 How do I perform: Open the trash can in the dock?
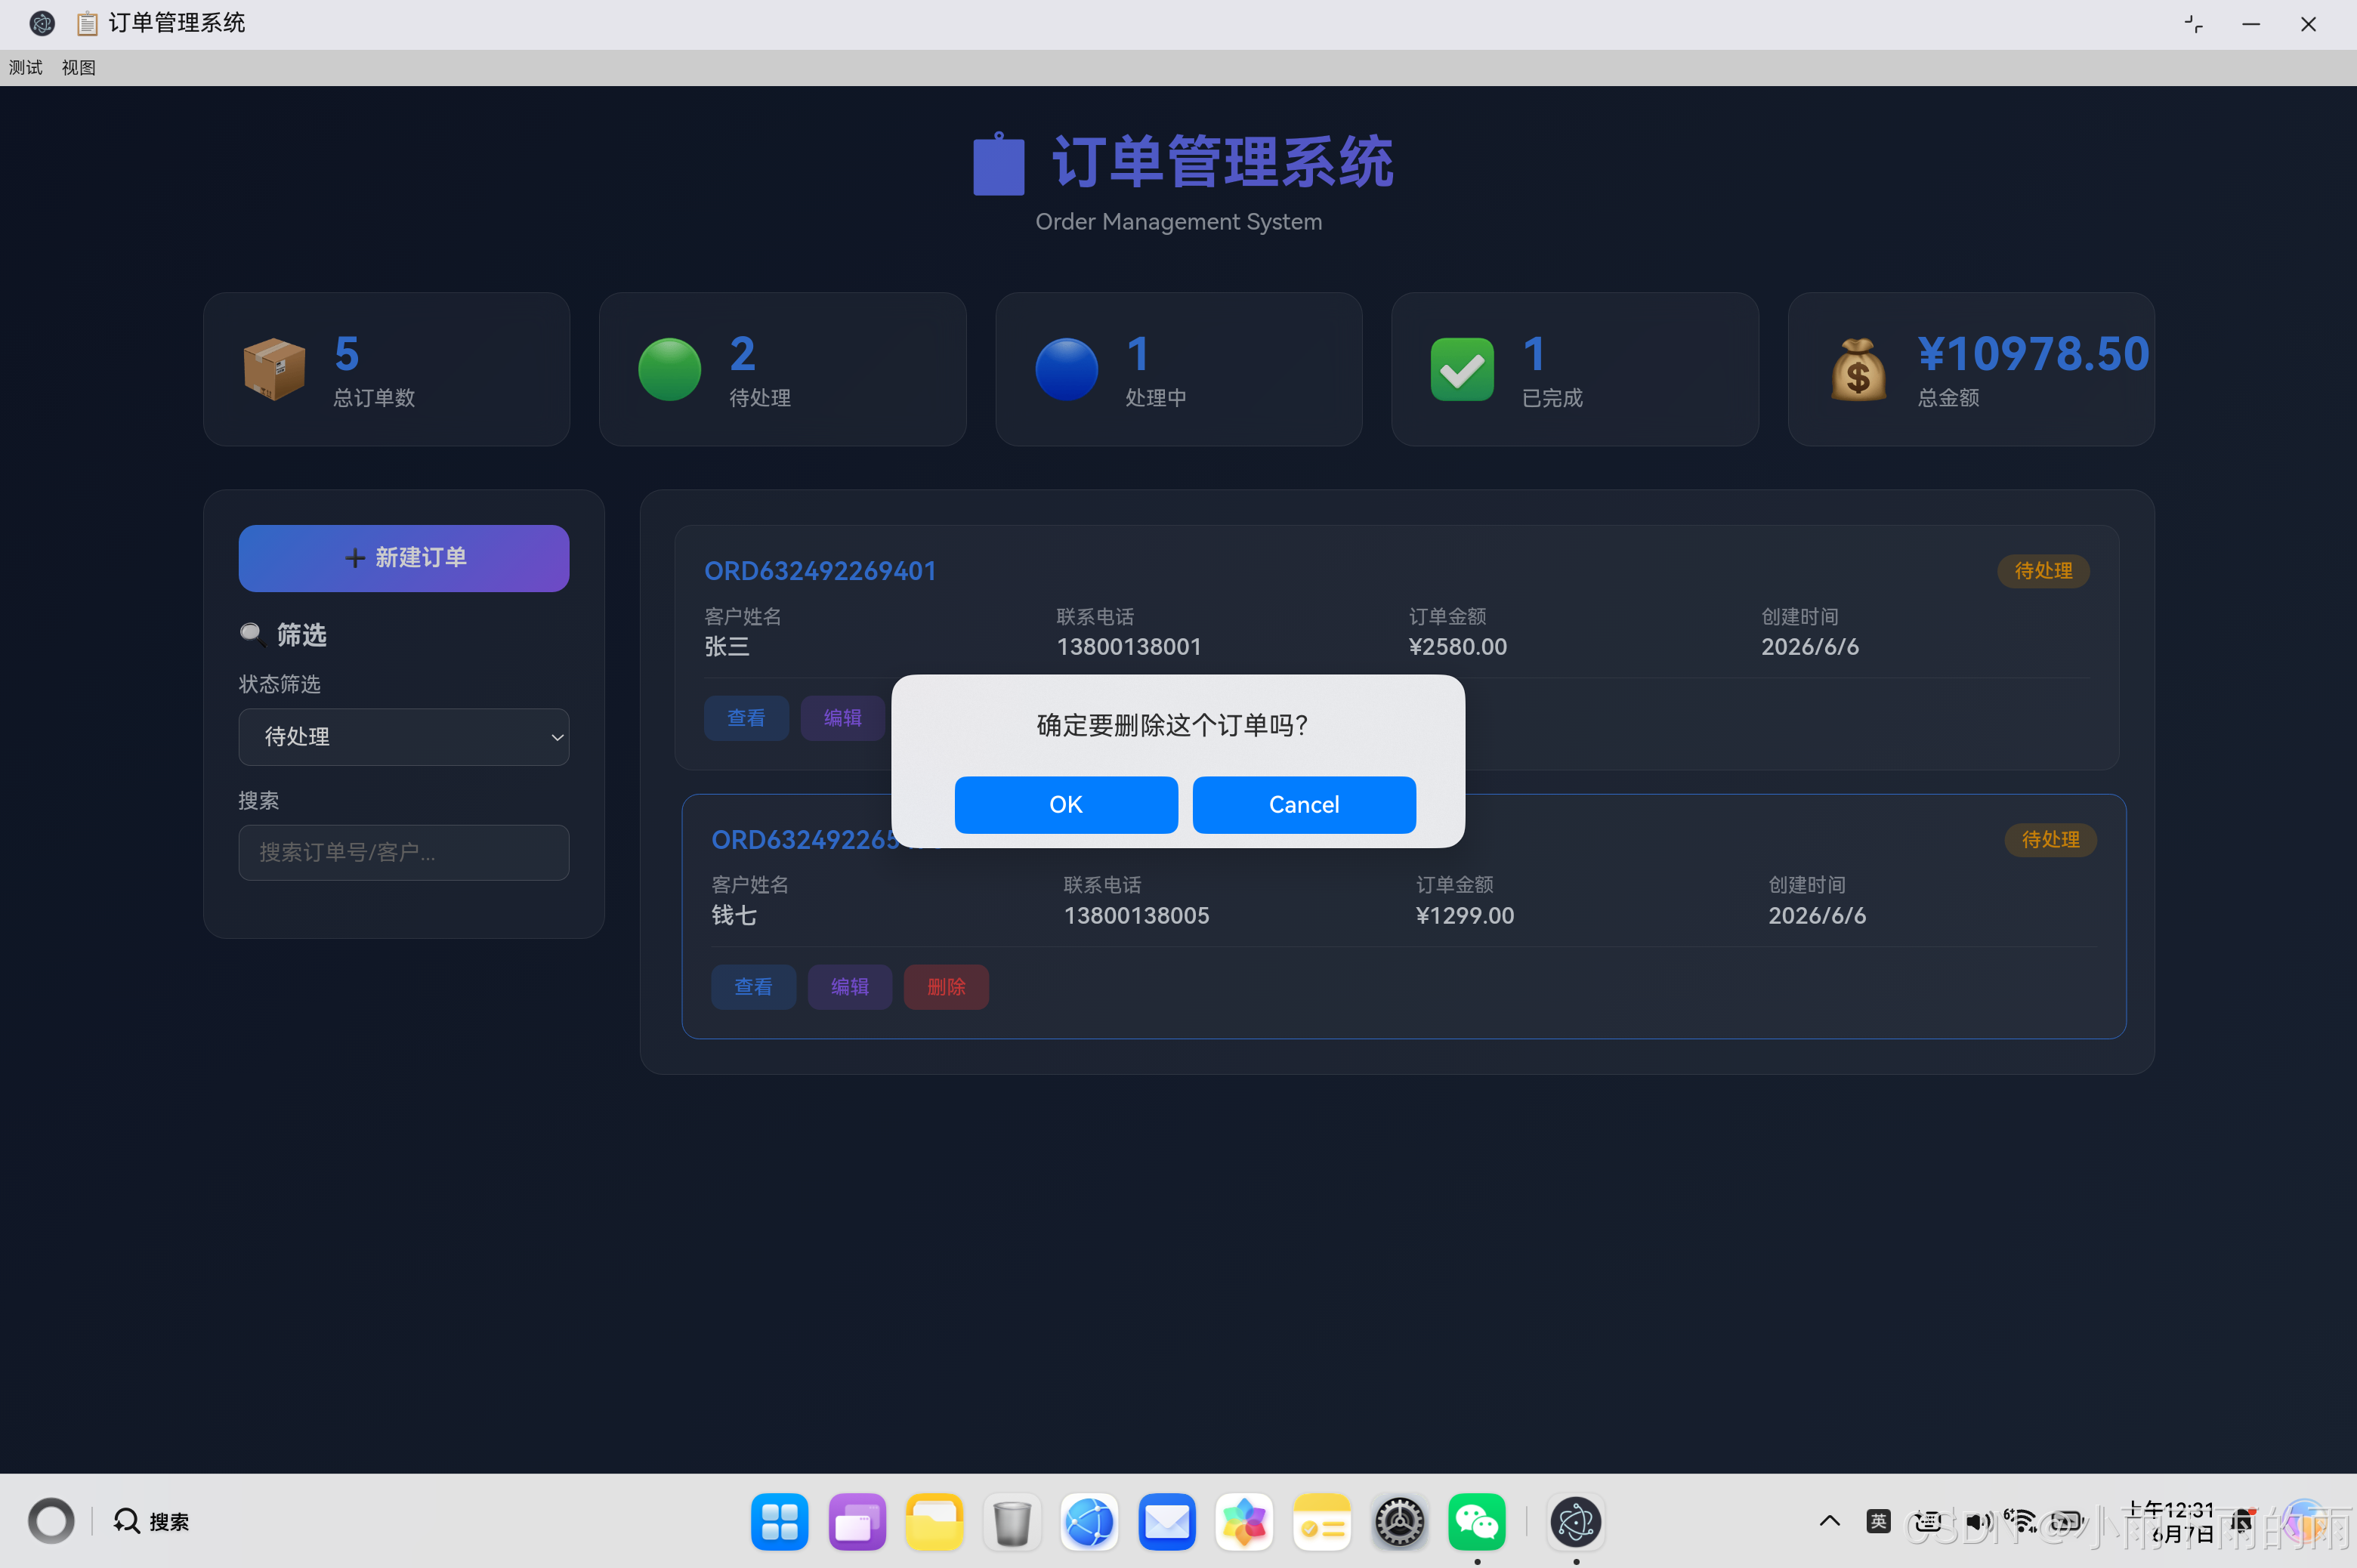click(x=1012, y=1522)
